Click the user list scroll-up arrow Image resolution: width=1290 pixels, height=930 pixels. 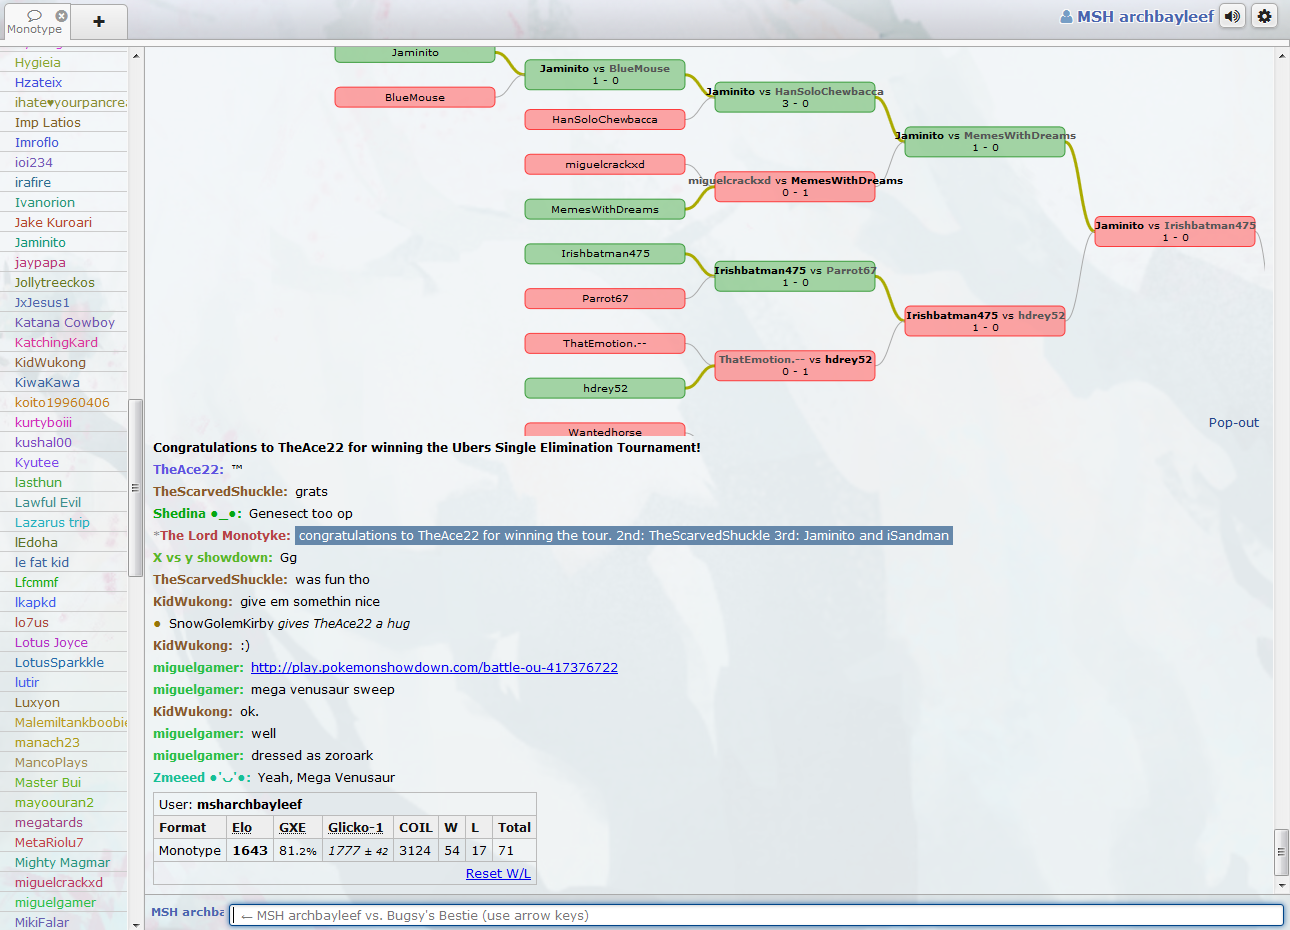click(136, 57)
